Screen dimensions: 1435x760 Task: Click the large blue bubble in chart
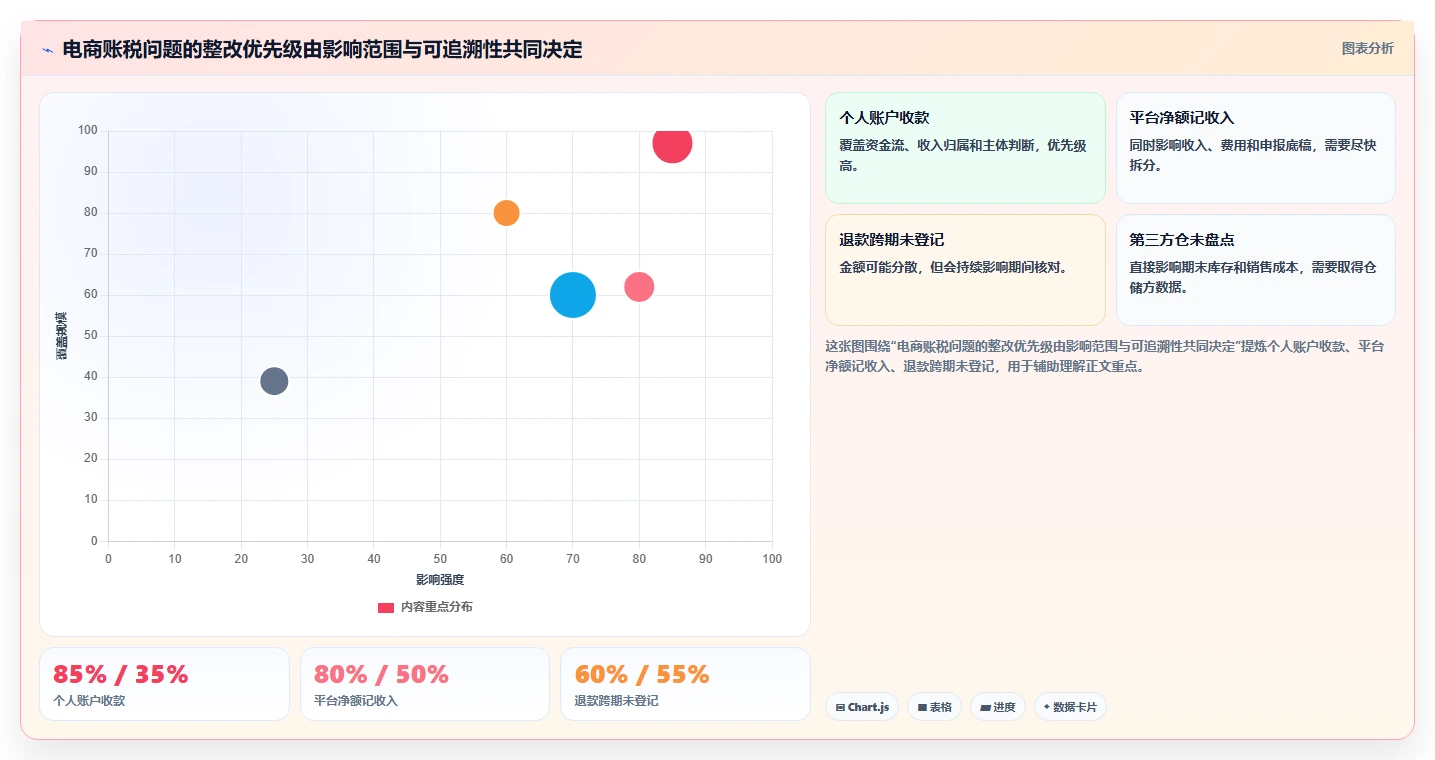click(x=573, y=295)
